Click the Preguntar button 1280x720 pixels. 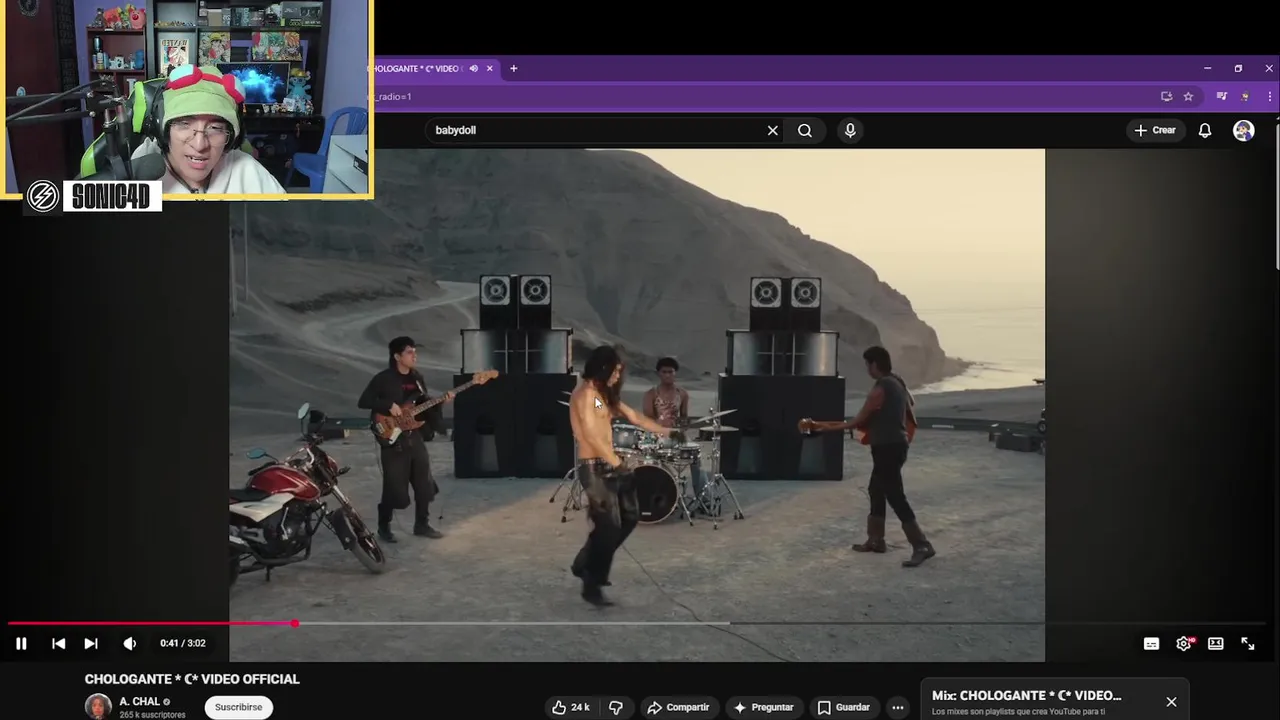[763, 707]
